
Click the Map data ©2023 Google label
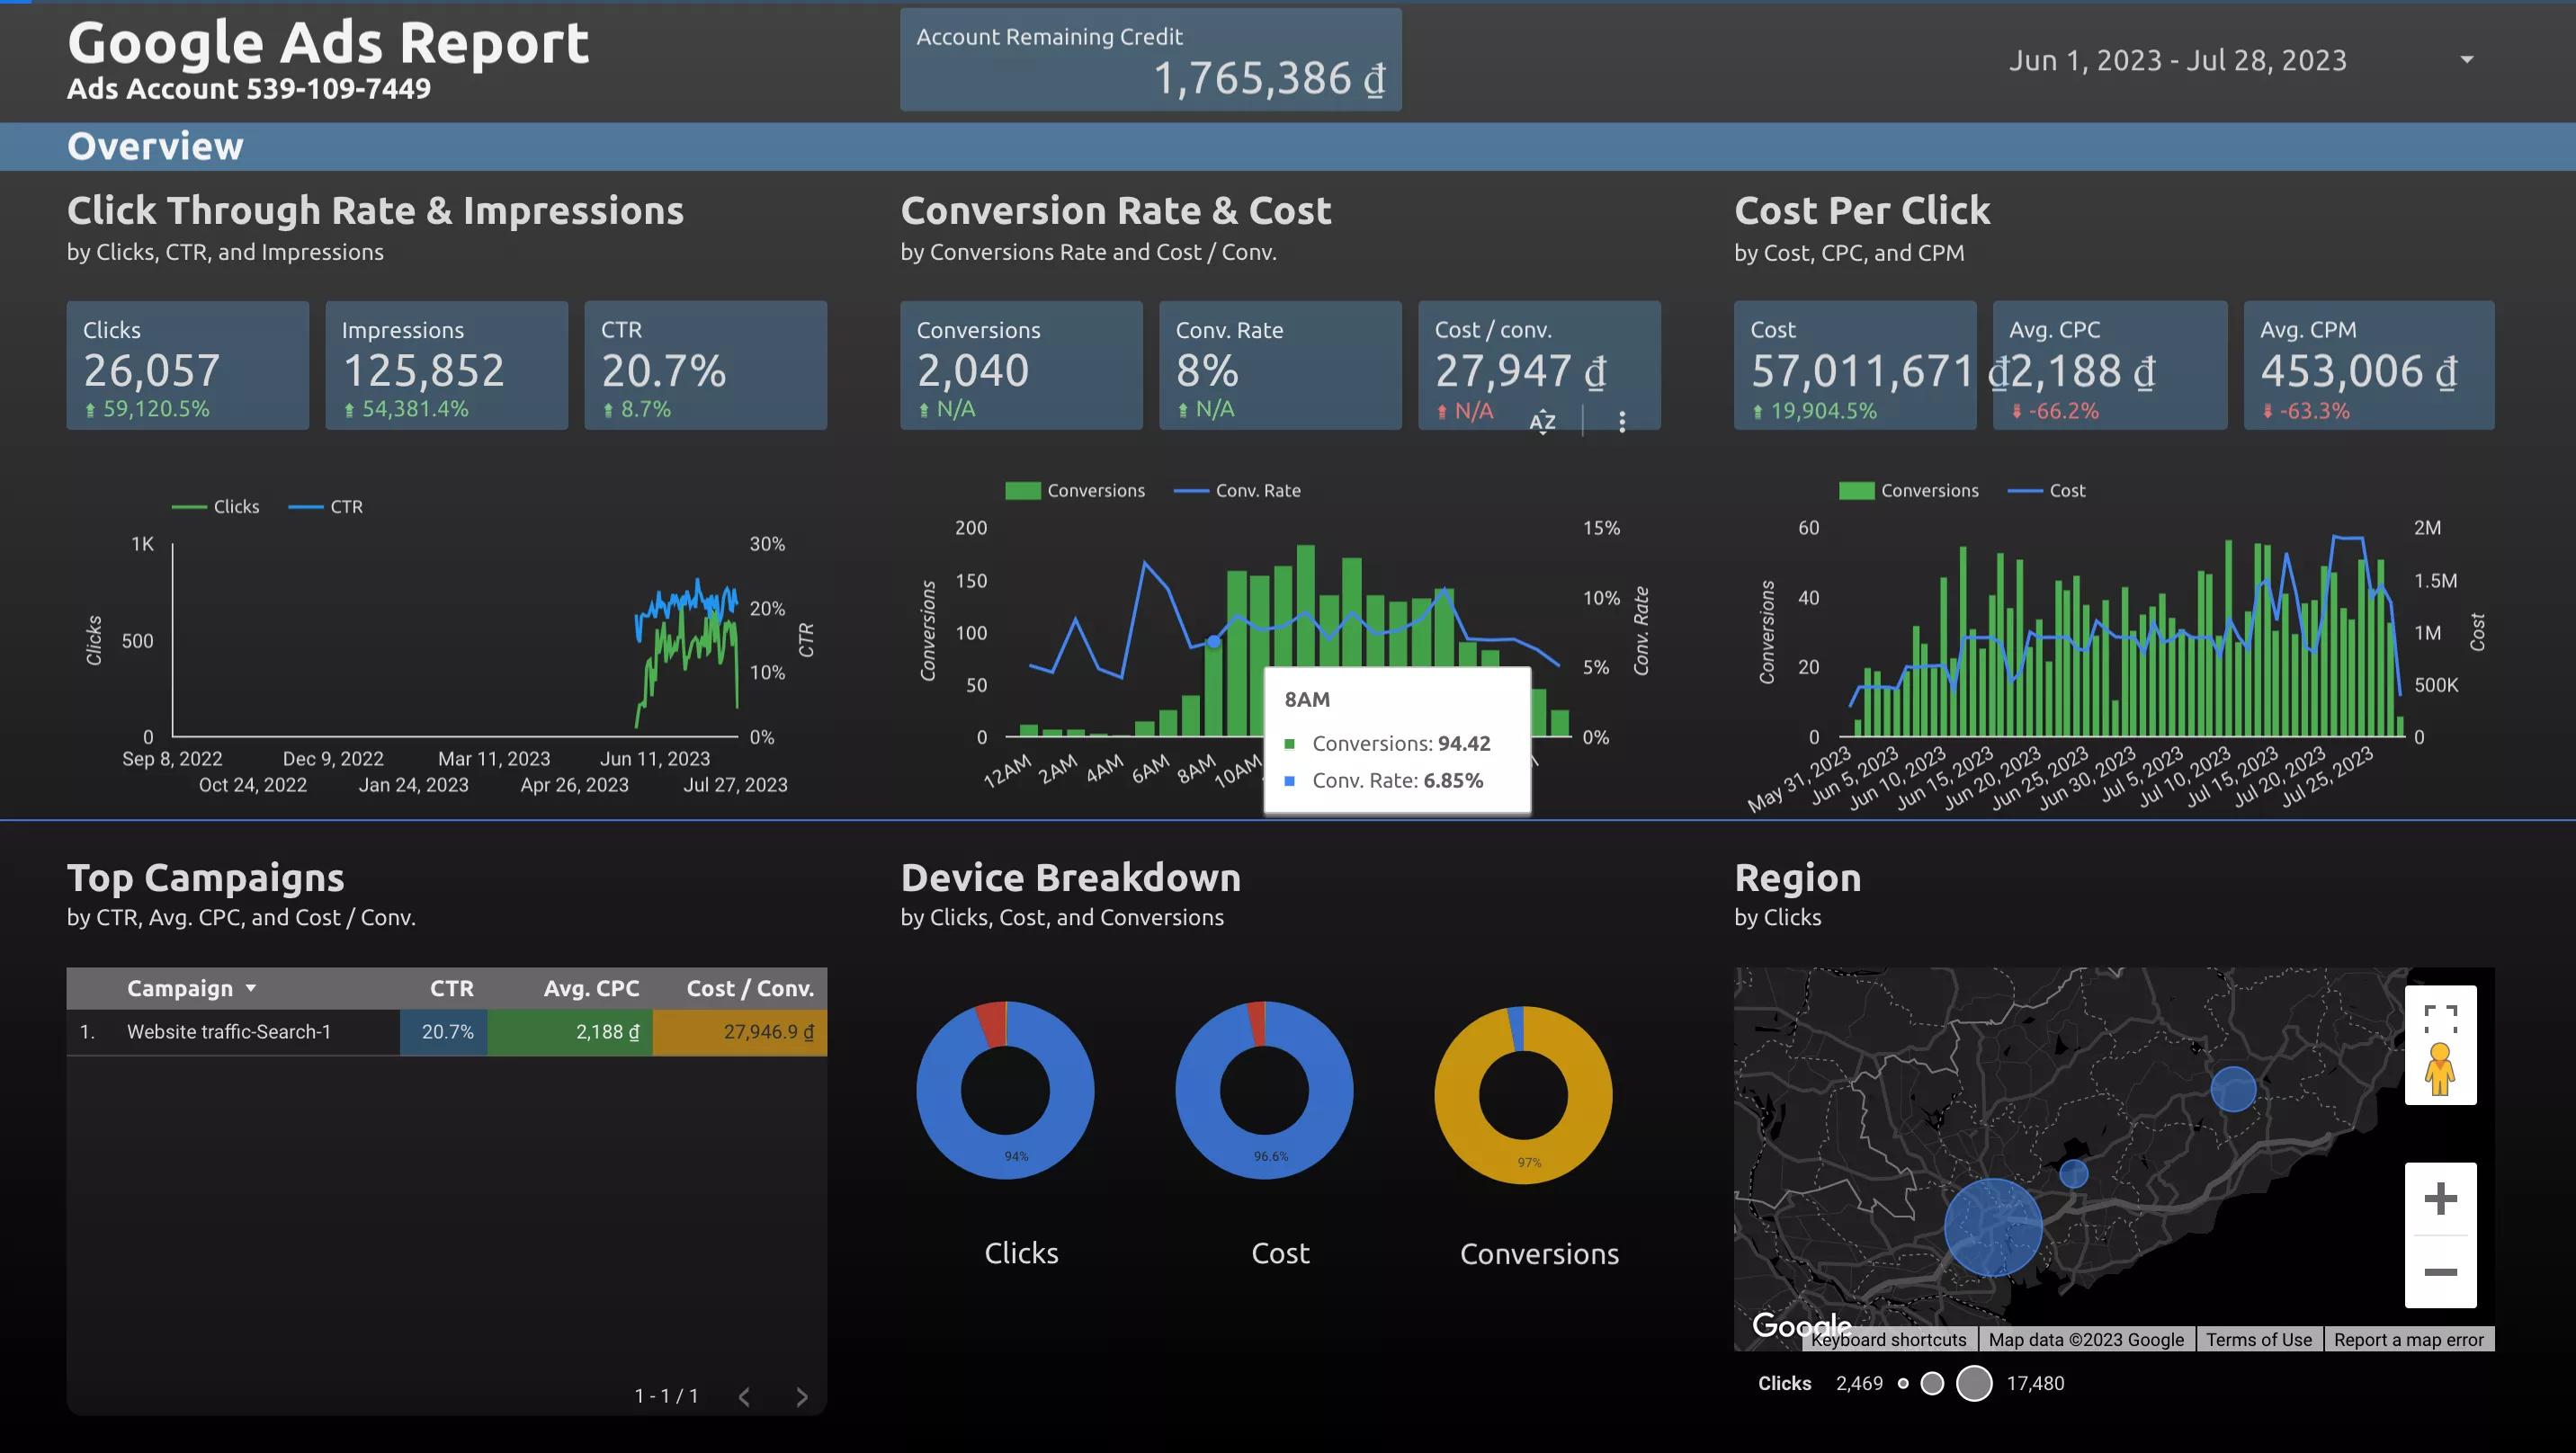[x=2086, y=1340]
